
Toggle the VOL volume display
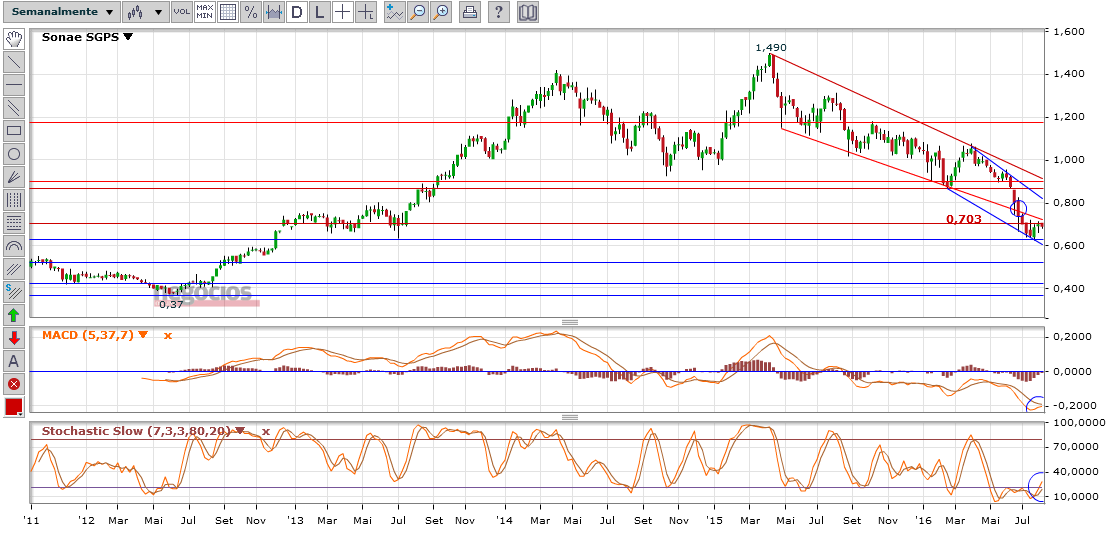point(181,12)
